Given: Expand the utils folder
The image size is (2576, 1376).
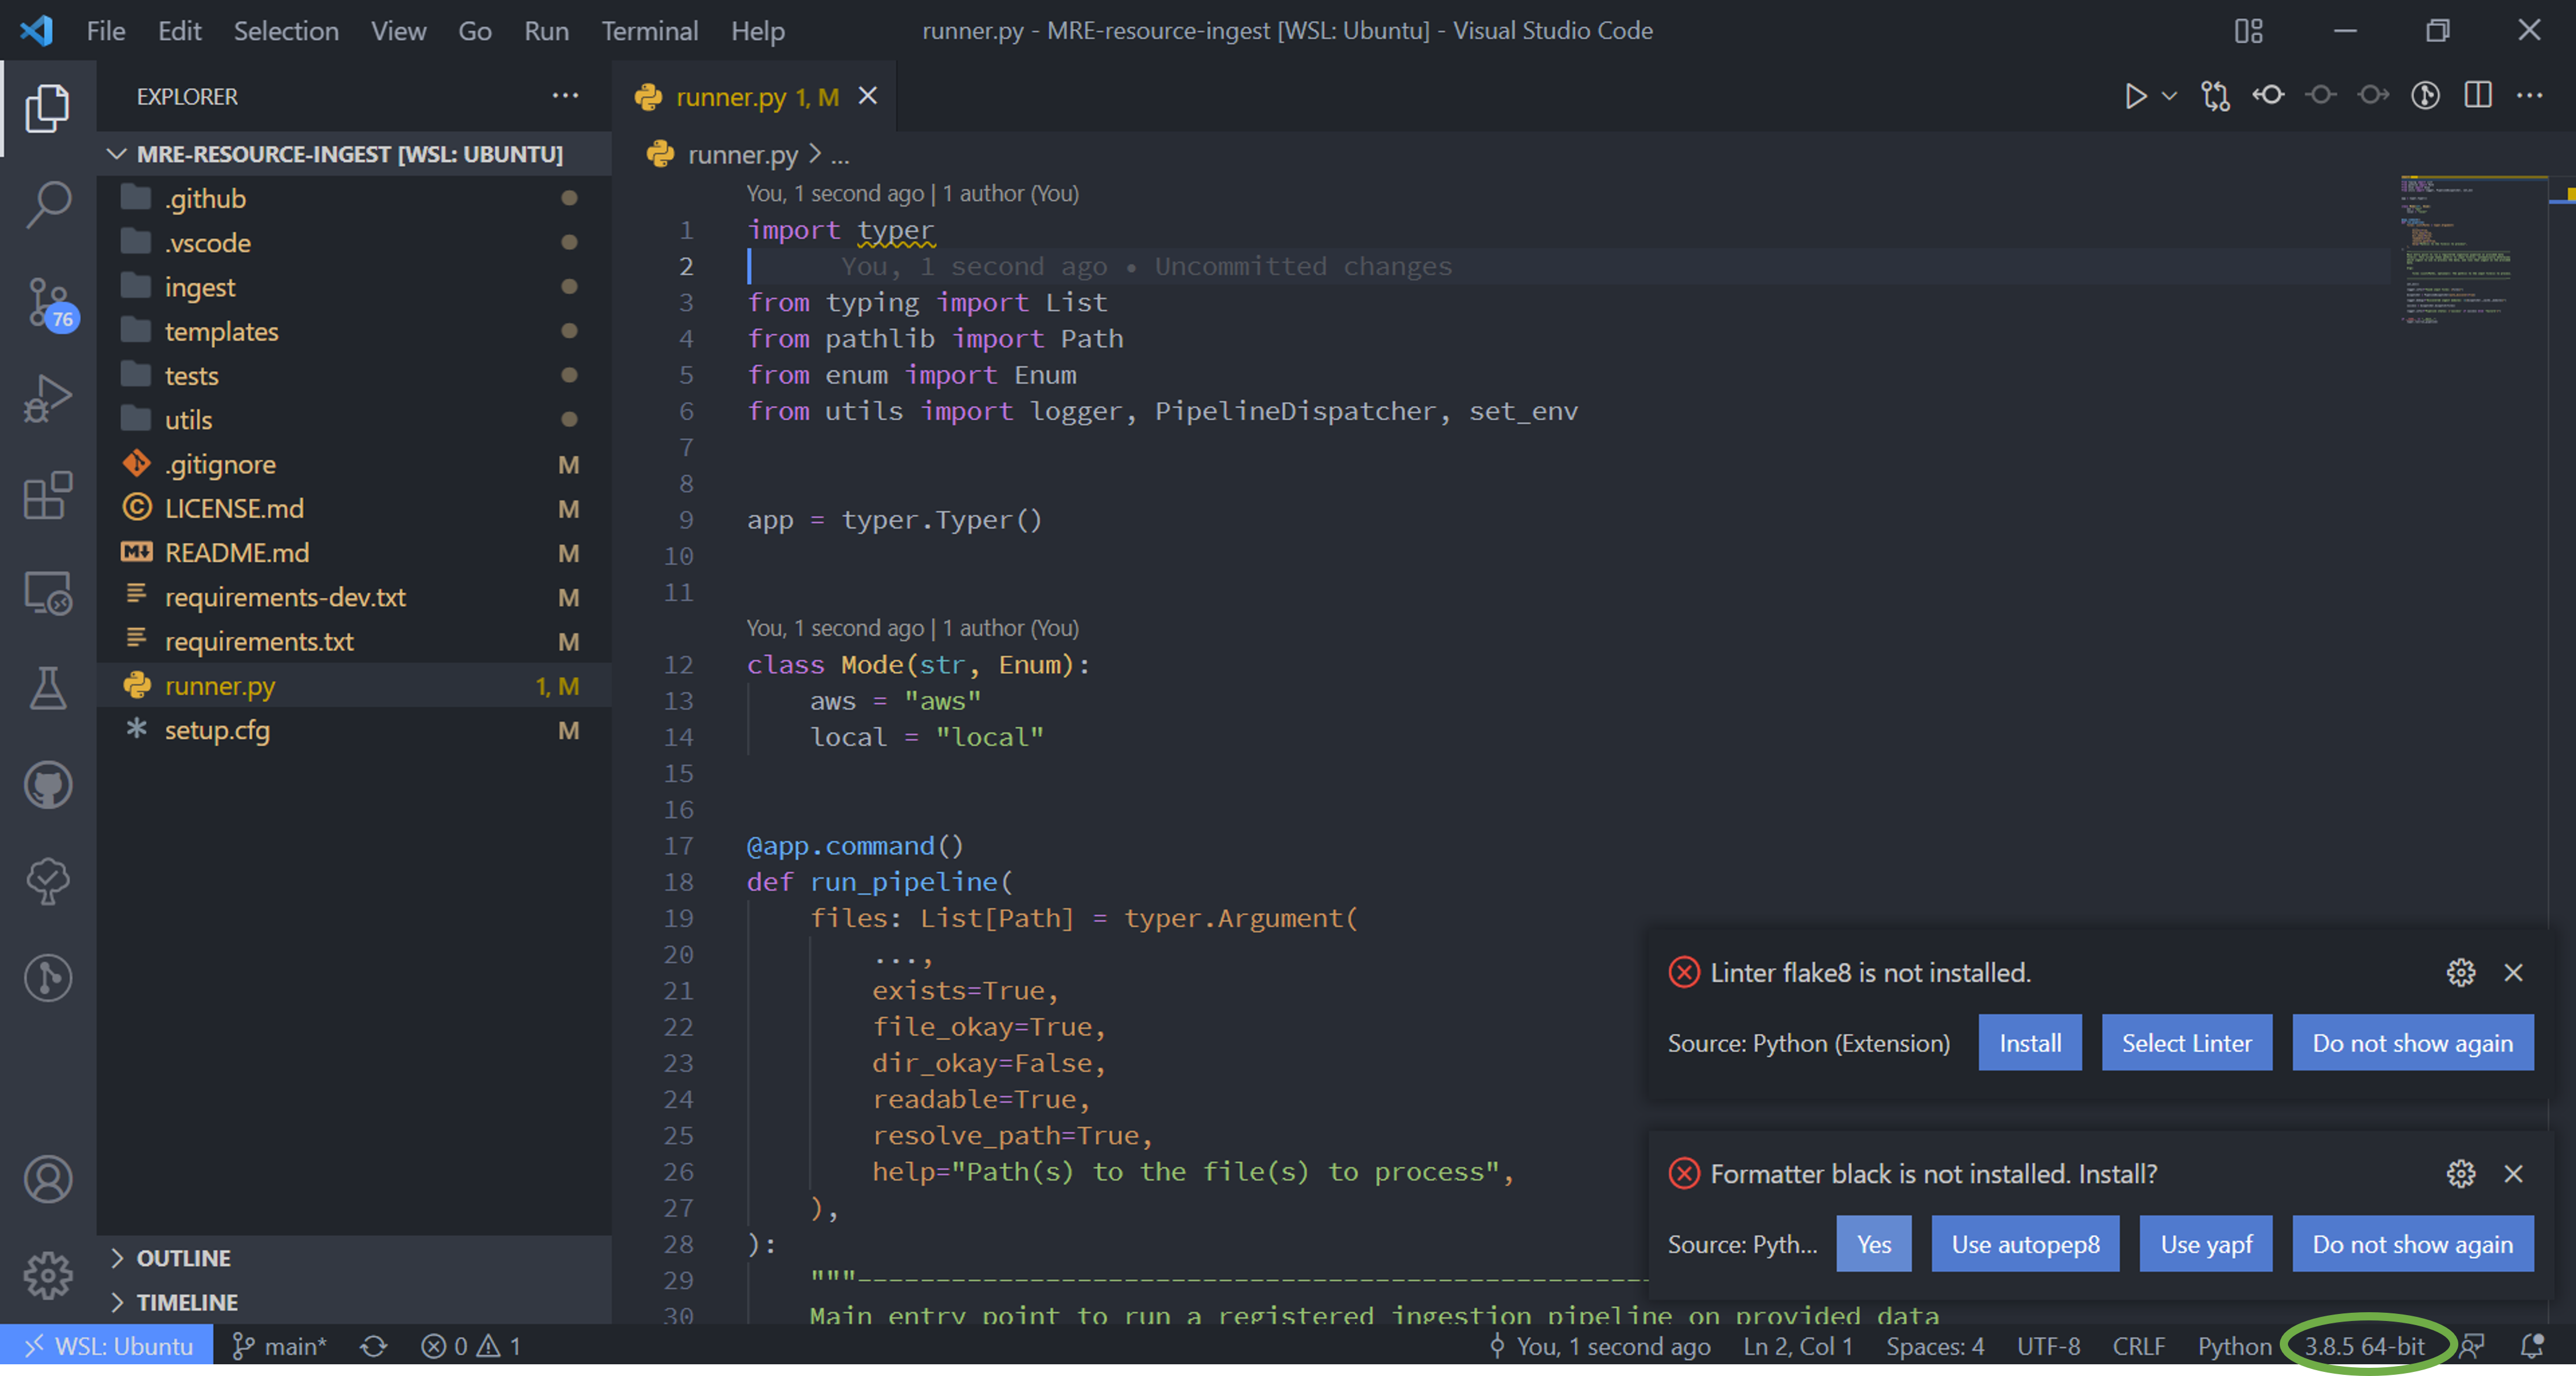Looking at the screenshot, I should click(354, 420).
